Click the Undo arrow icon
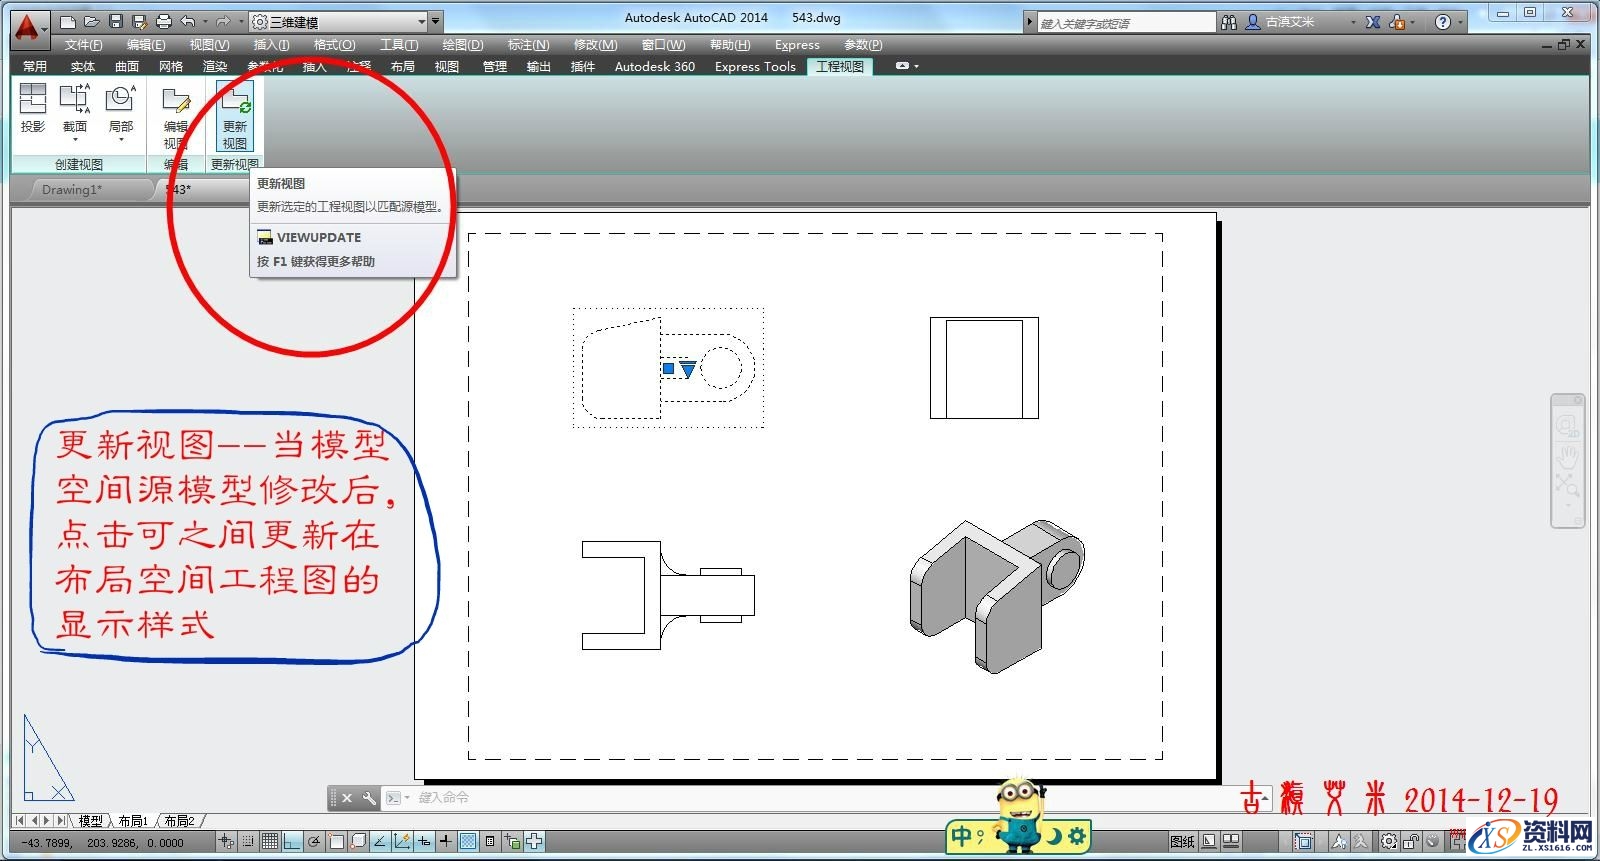 [x=188, y=21]
